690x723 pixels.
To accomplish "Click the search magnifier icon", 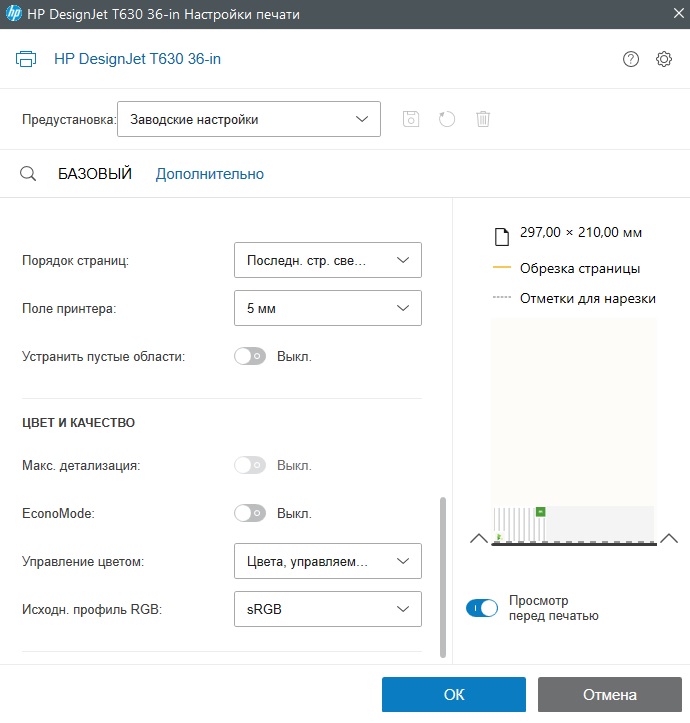I will [28, 173].
